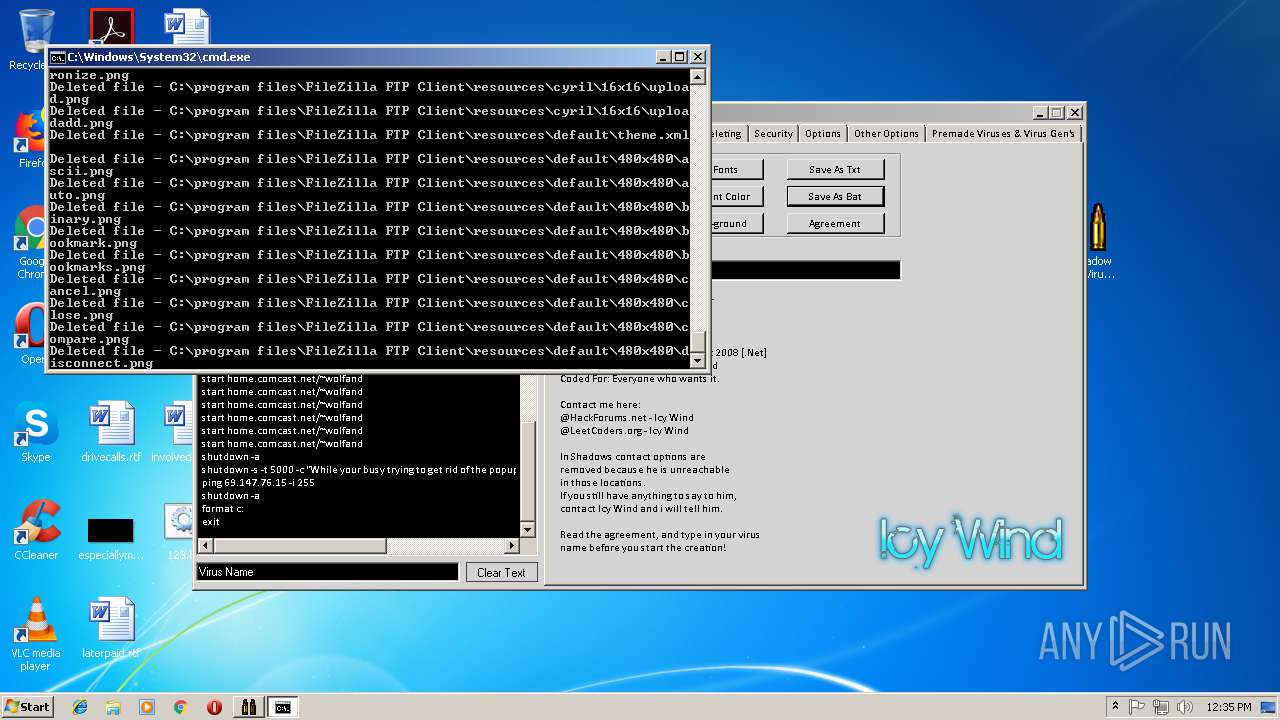Open laterpaid.rtf document icon
This screenshot has height=720, width=1280.
tap(111, 628)
